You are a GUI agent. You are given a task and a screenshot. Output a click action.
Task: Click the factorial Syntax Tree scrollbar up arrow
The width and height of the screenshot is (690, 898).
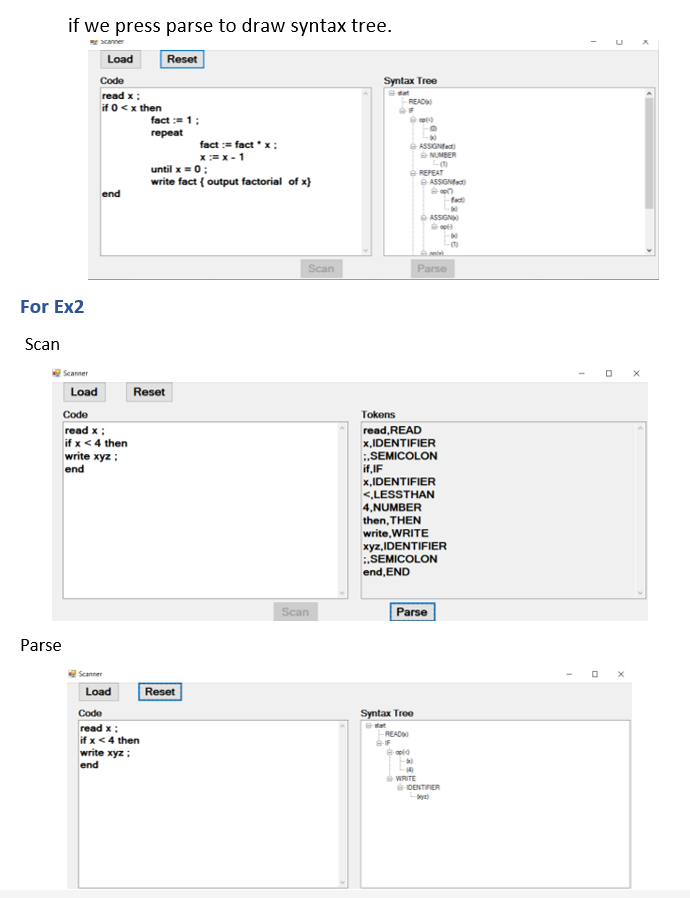(649, 93)
